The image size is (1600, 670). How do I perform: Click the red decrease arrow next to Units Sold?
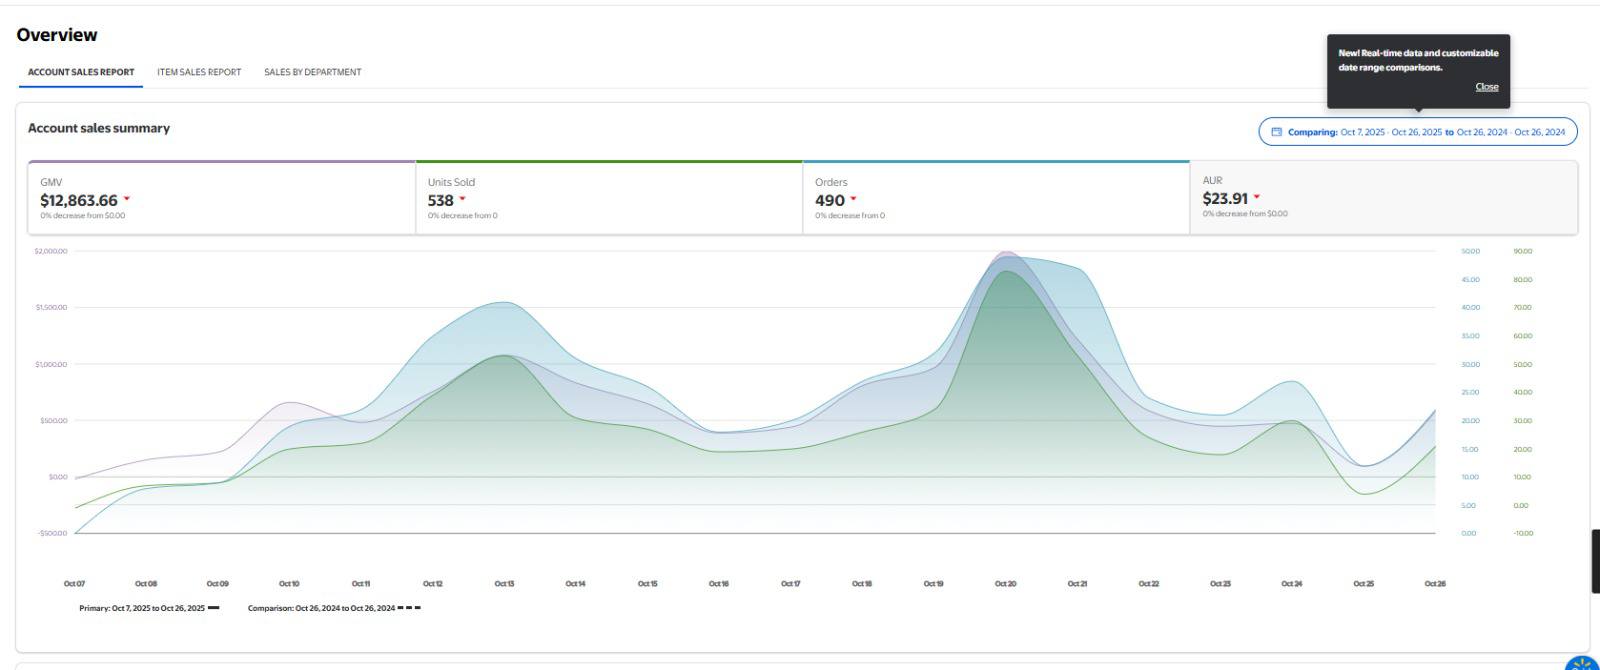pyautogui.click(x=462, y=200)
